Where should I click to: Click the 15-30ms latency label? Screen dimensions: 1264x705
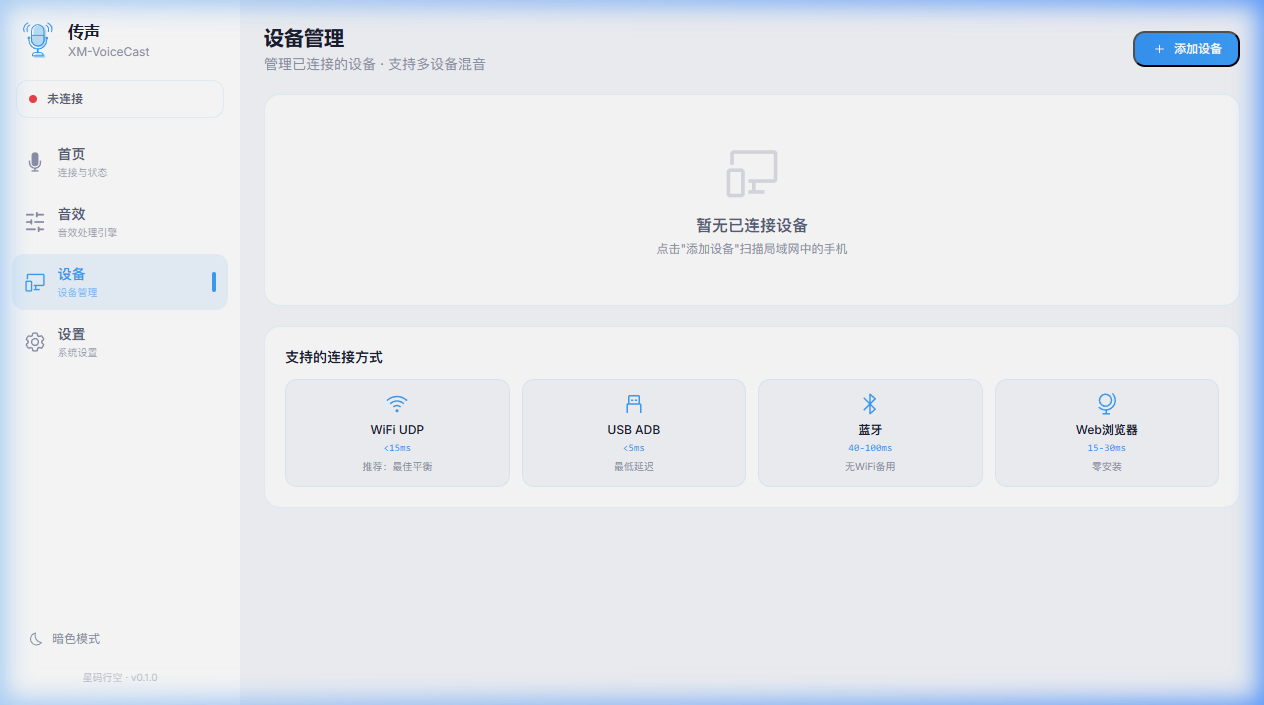[x=1107, y=448]
